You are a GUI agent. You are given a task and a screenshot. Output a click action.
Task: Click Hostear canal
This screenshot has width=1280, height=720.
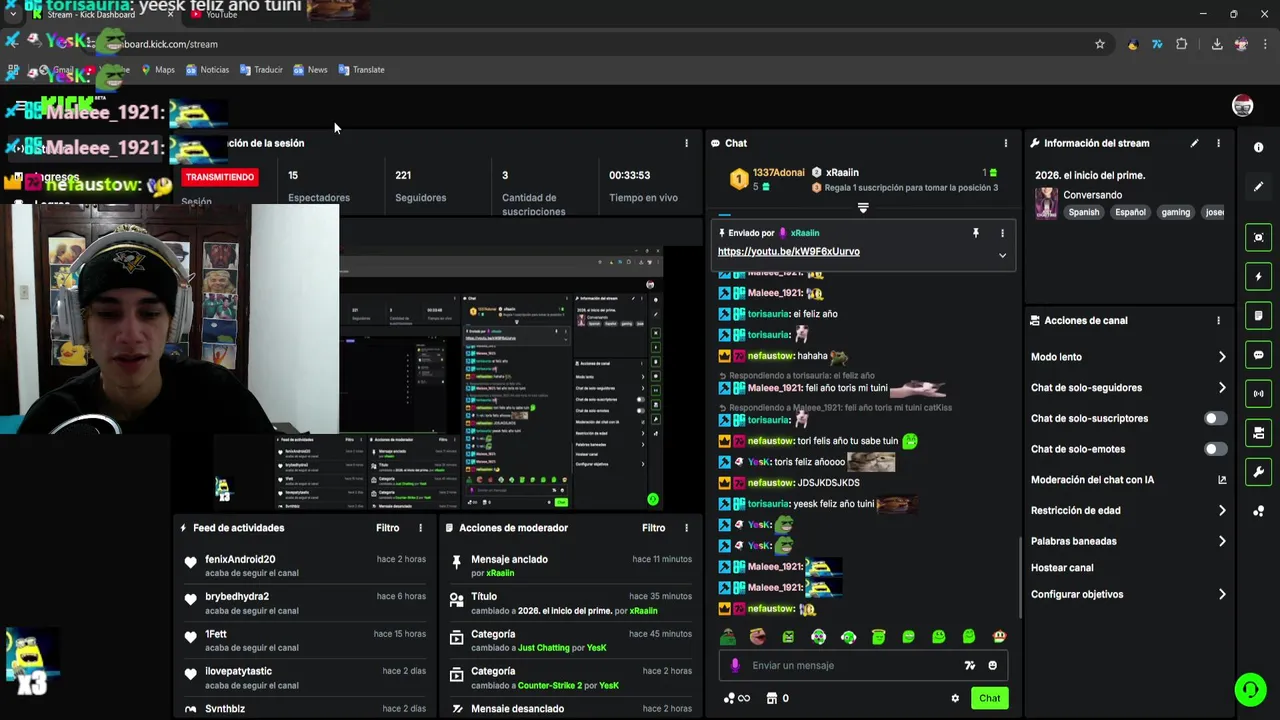coord(1062,568)
